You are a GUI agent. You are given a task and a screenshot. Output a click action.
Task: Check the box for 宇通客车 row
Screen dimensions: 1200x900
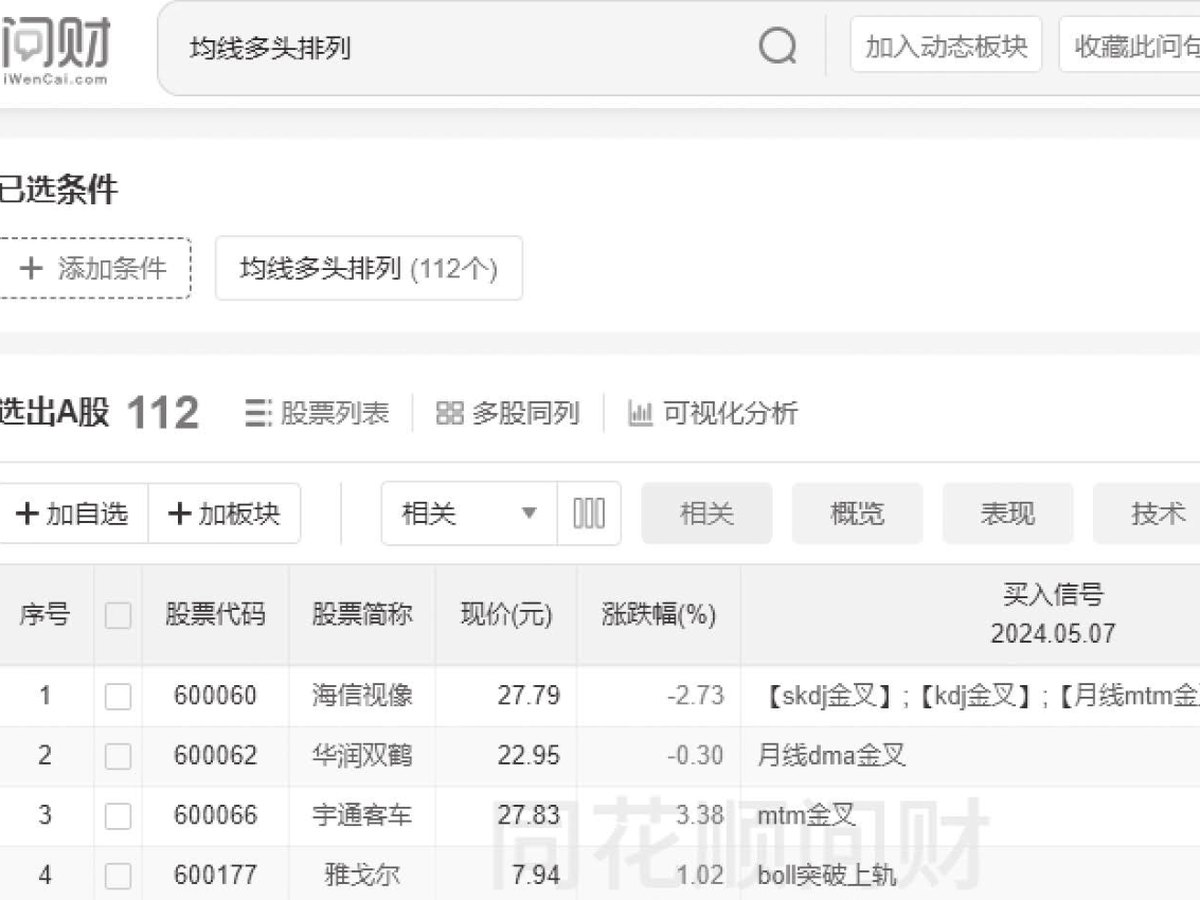[118, 816]
